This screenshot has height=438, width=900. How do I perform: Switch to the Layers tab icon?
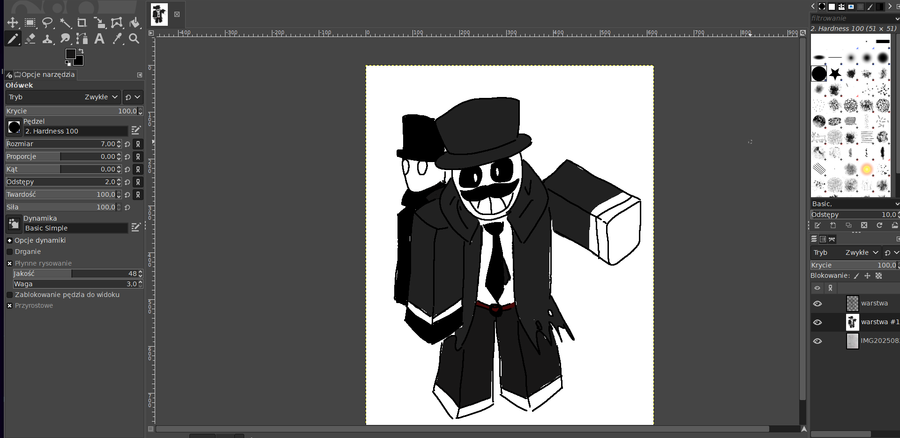pos(814,239)
